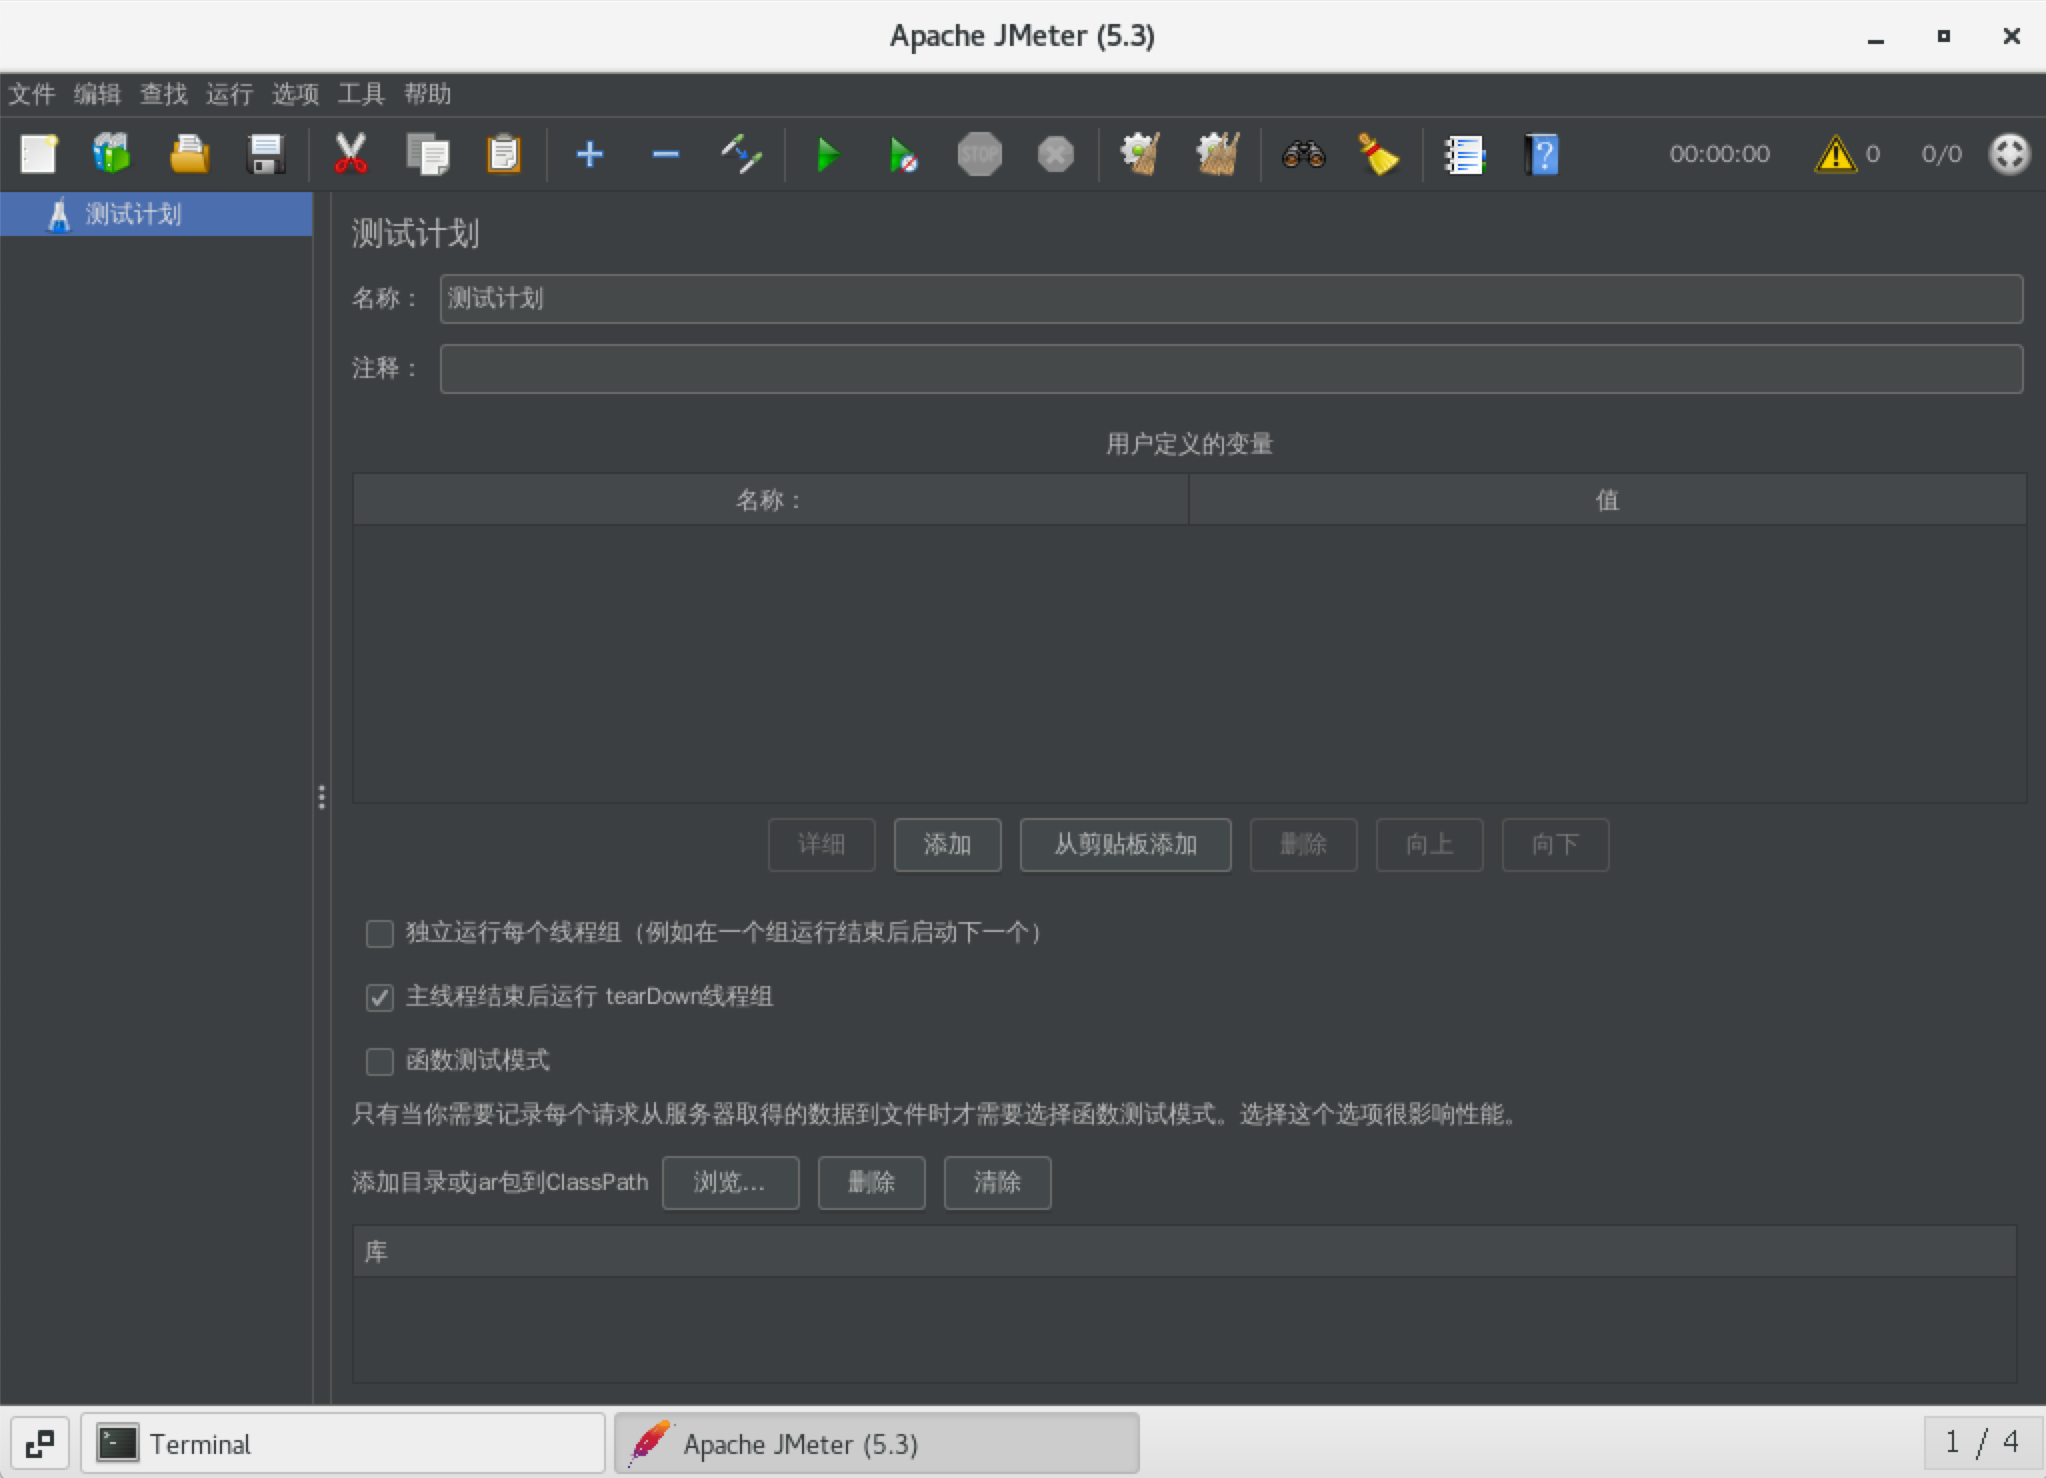Screen dimensions: 2046x1478
Task: Open the 运行 menu
Action: coord(230,94)
